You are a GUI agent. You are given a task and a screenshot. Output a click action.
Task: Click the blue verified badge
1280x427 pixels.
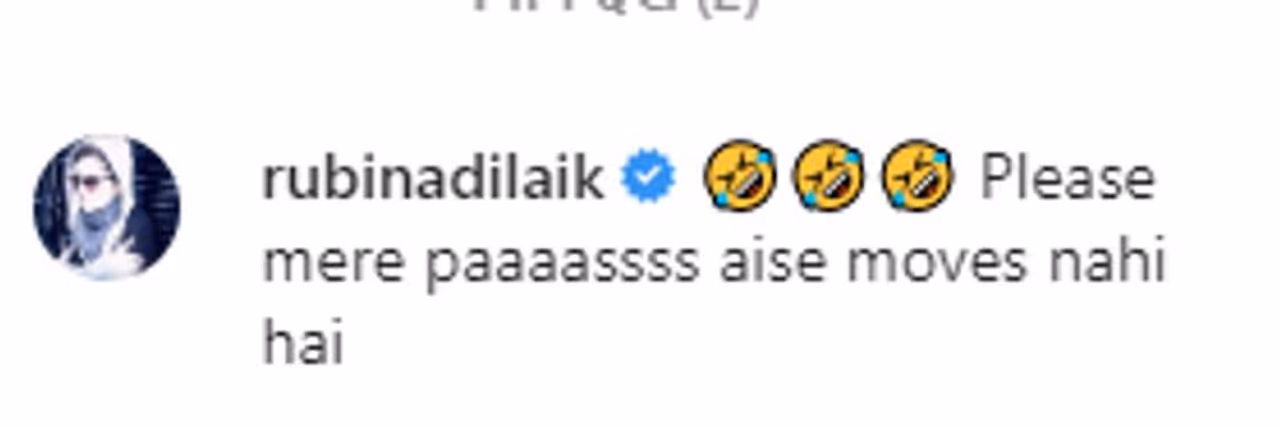coord(648,179)
